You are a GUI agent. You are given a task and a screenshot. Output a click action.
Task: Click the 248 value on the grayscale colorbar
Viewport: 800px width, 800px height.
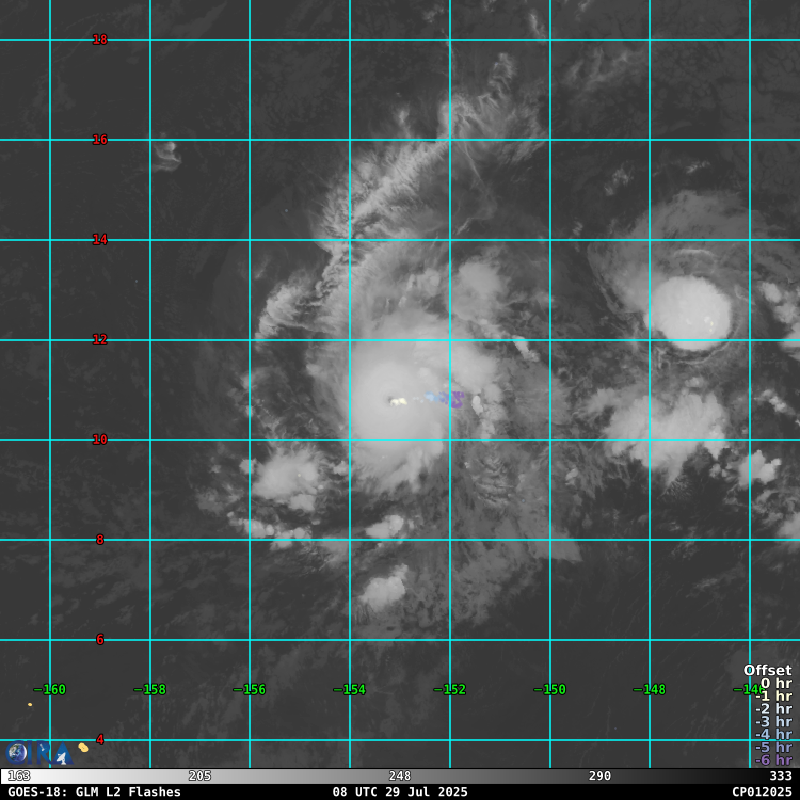pos(400,776)
